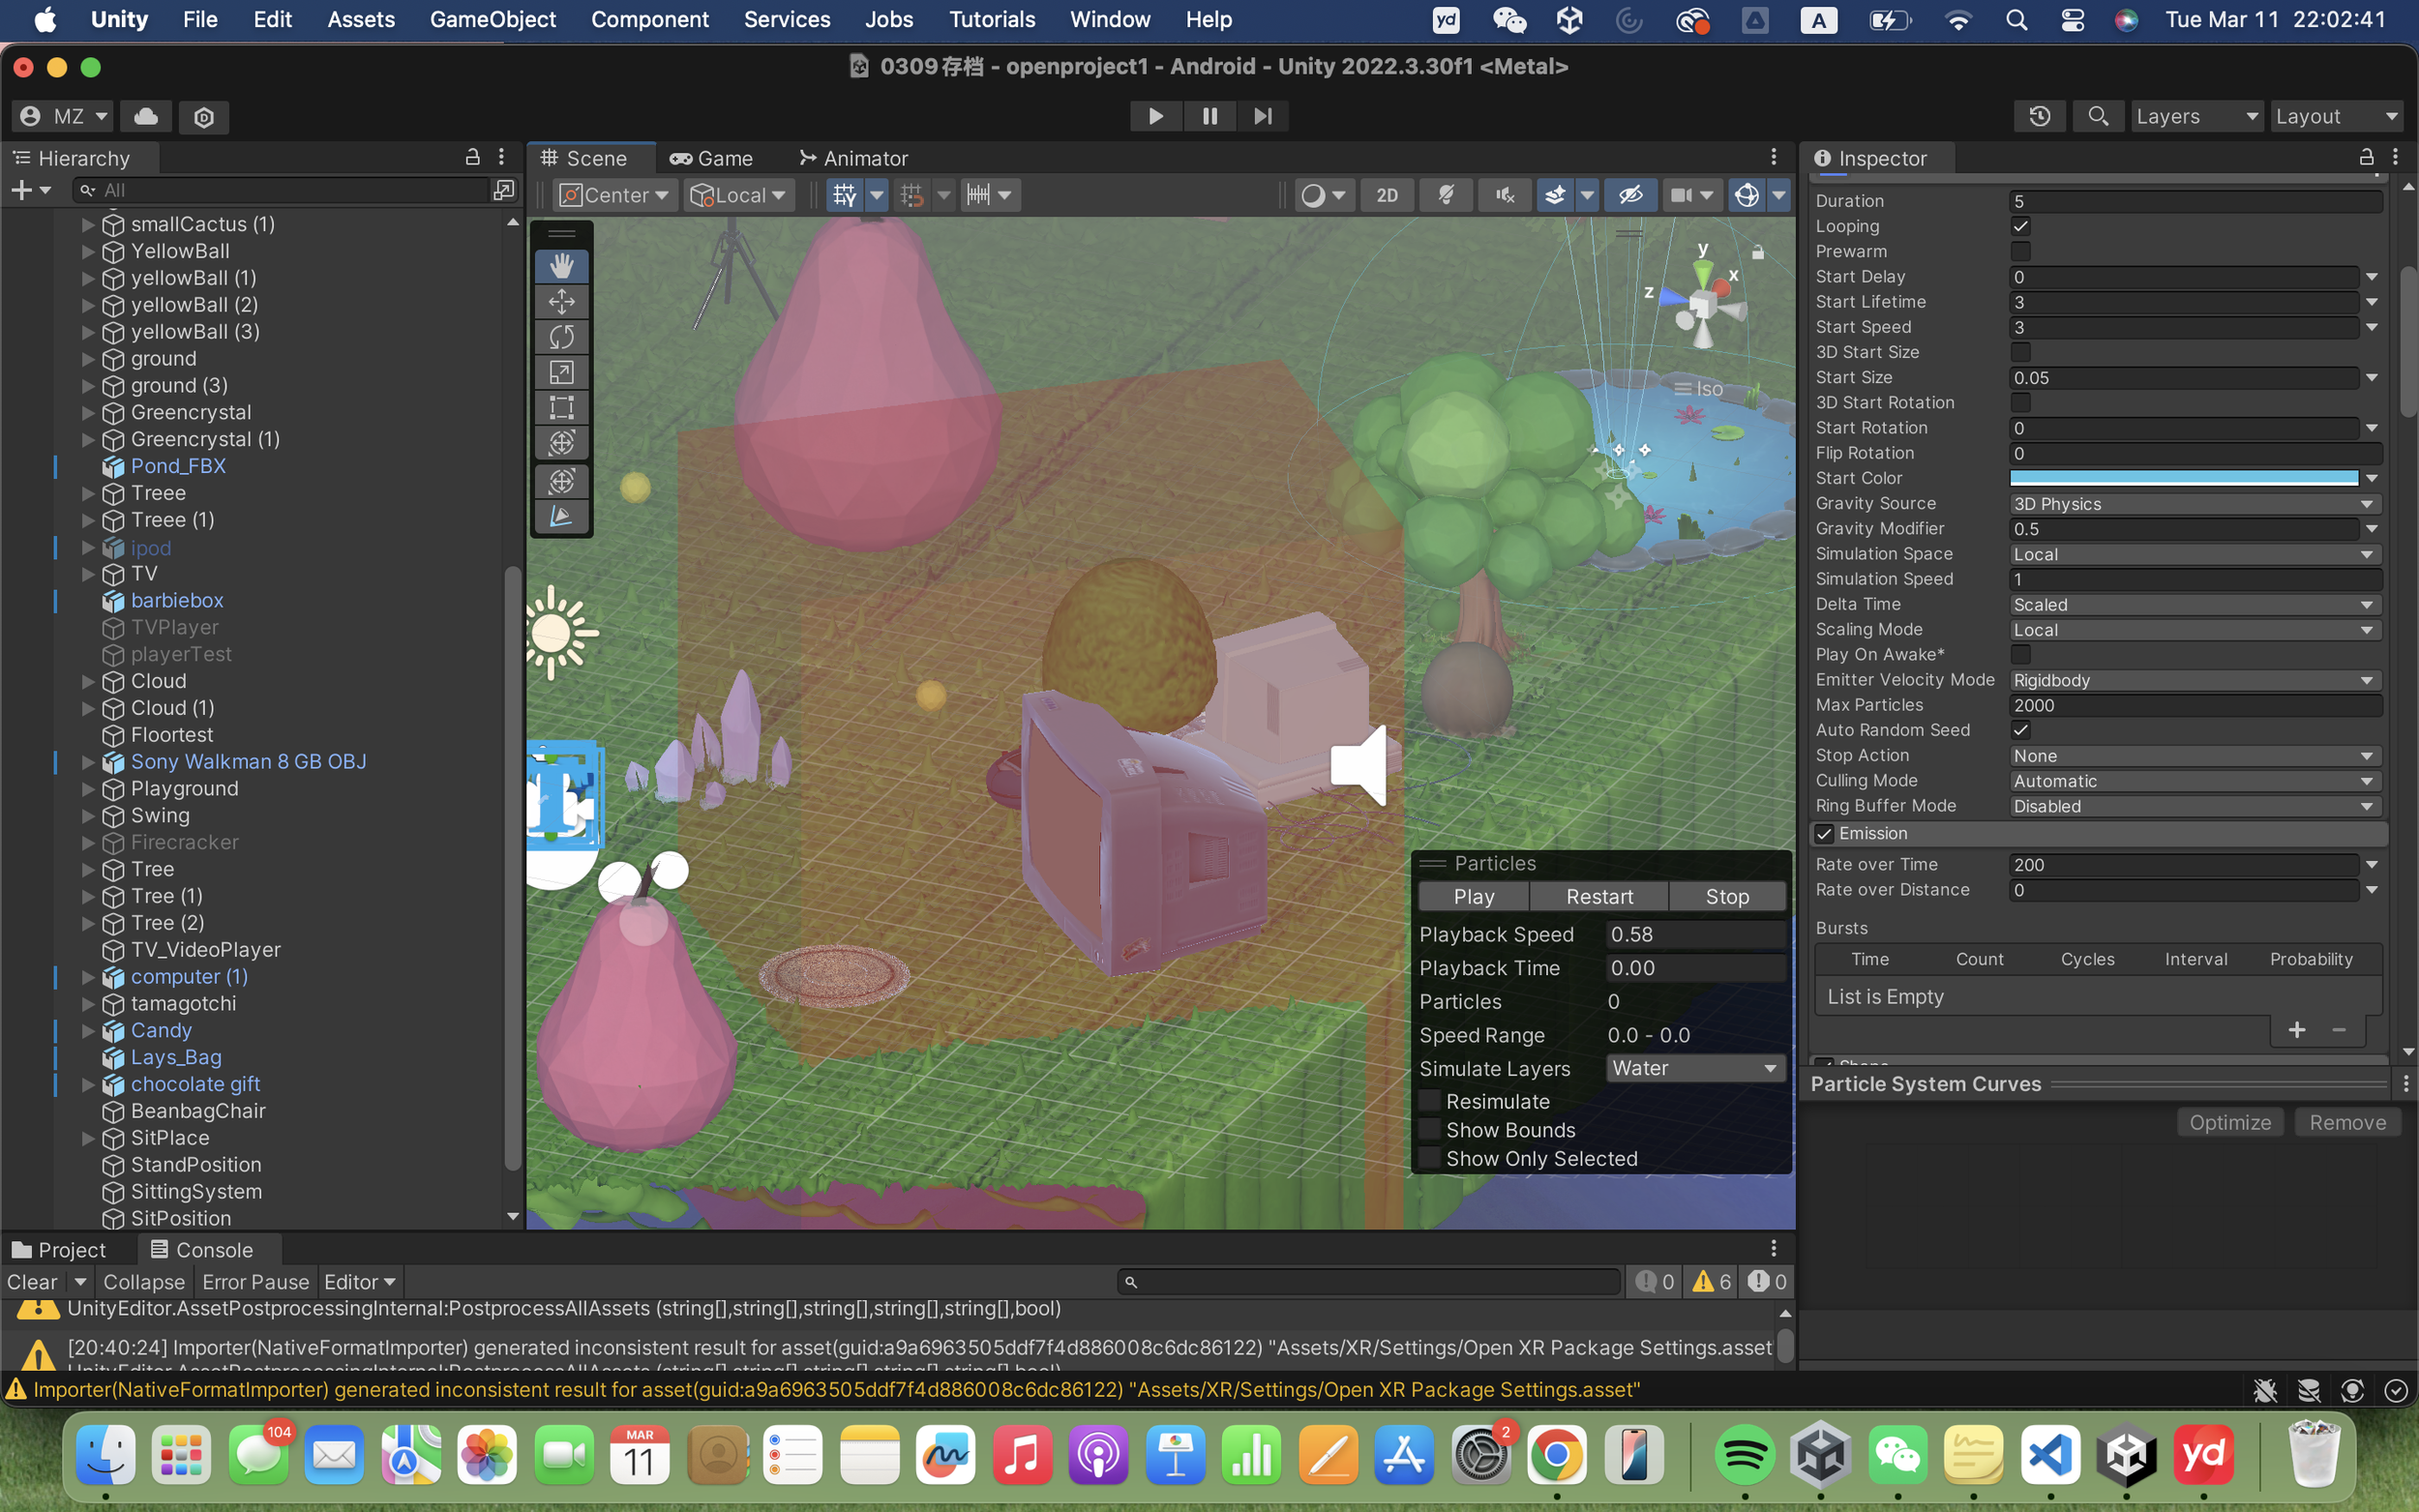Viewport: 2419px width, 1512px height.
Task: Select the Rotate tool
Action: coord(561,337)
